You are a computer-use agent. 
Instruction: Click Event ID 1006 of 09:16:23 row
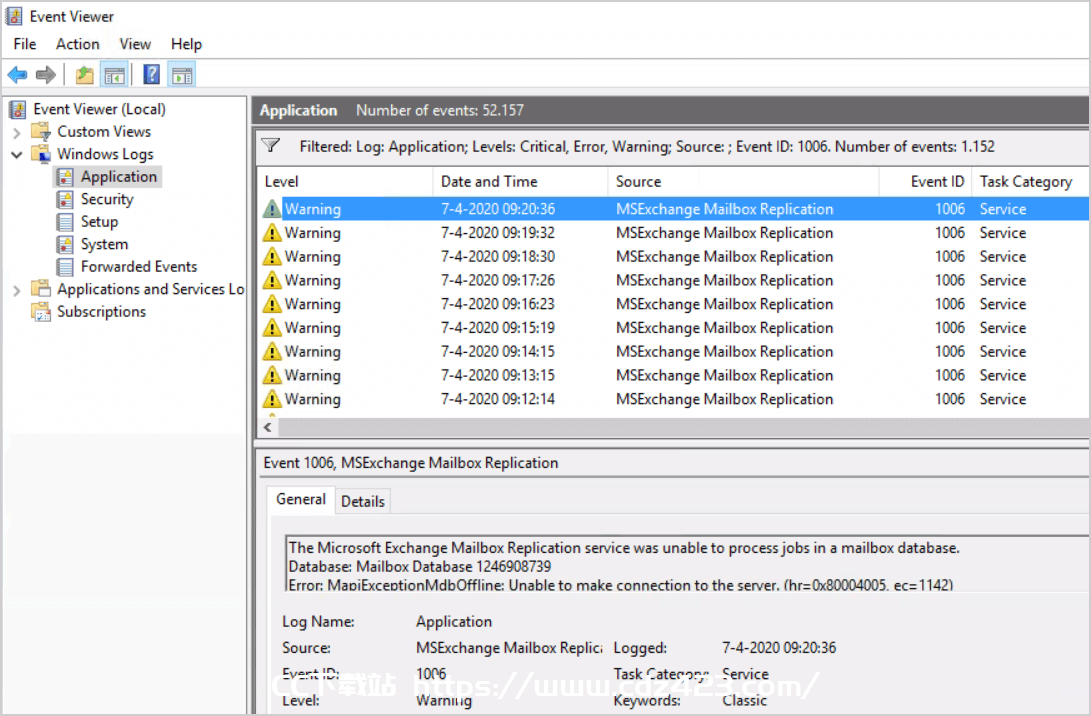pyautogui.click(x=950, y=303)
